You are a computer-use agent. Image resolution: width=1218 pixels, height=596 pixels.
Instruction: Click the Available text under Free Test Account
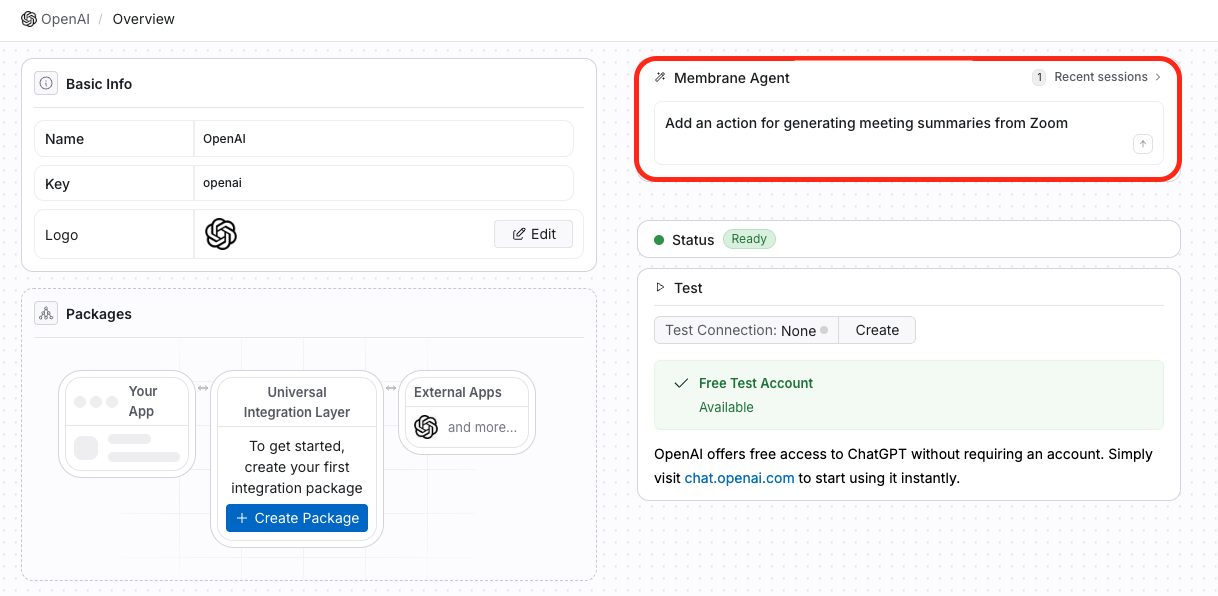click(726, 407)
